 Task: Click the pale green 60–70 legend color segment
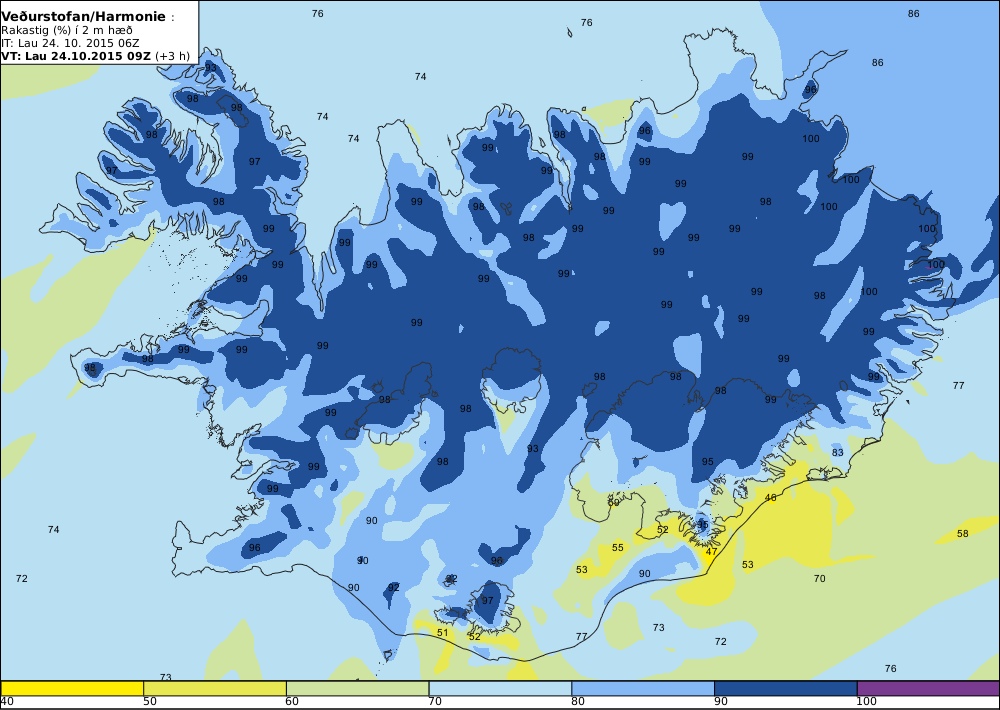[x=357, y=688]
